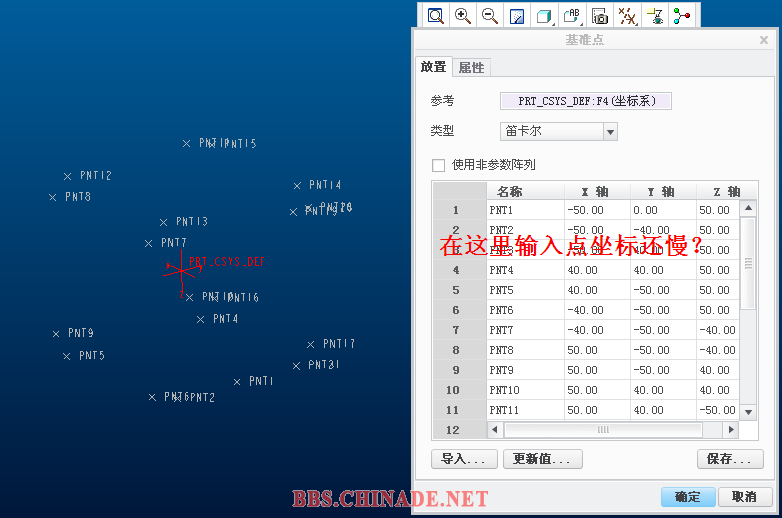Close the 基准点 dialog with X
Image resolution: width=782 pixels, height=518 pixels.
[764, 40]
